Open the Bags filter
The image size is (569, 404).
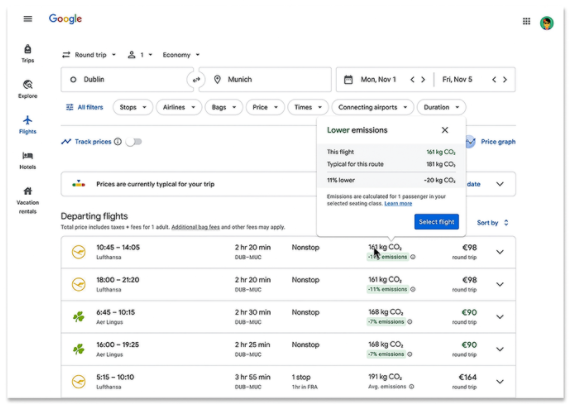pyautogui.click(x=224, y=107)
